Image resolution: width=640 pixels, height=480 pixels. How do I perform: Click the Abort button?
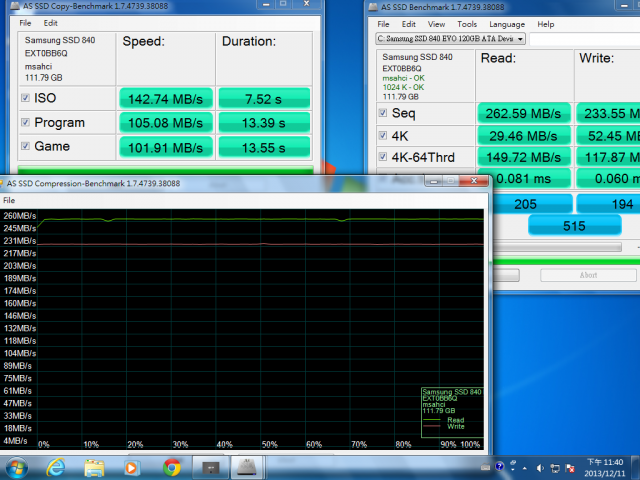(x=588, y=275)
